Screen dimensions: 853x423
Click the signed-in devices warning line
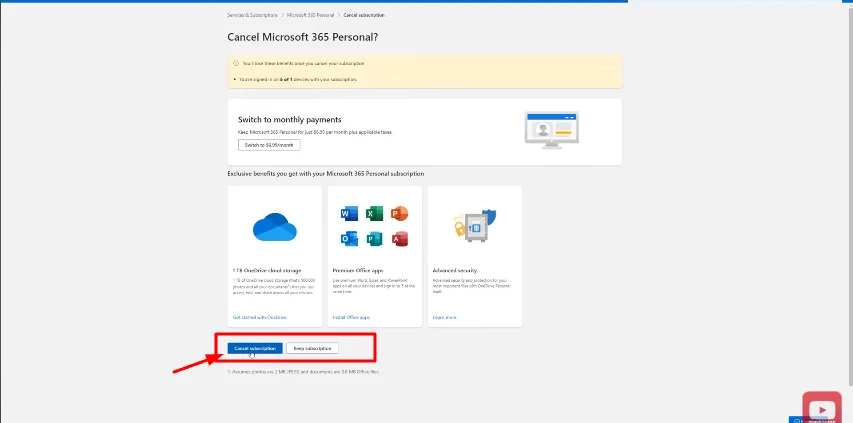click(x=298, y=79)
